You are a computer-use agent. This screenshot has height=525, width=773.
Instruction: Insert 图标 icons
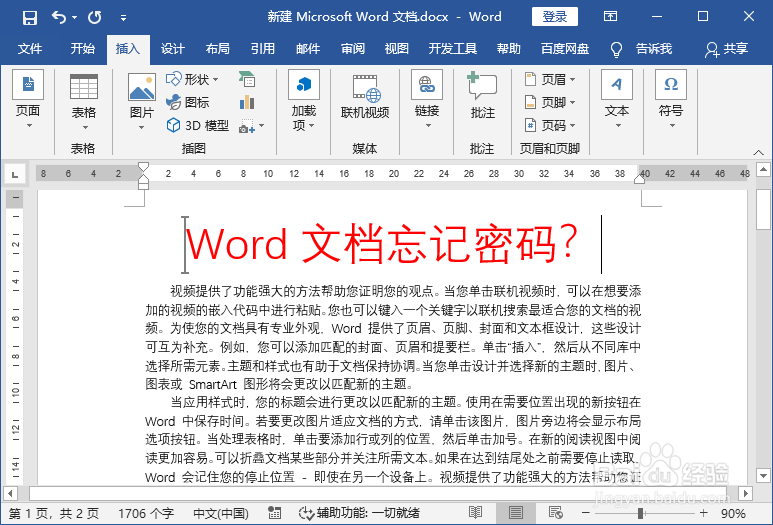[188, 102]
